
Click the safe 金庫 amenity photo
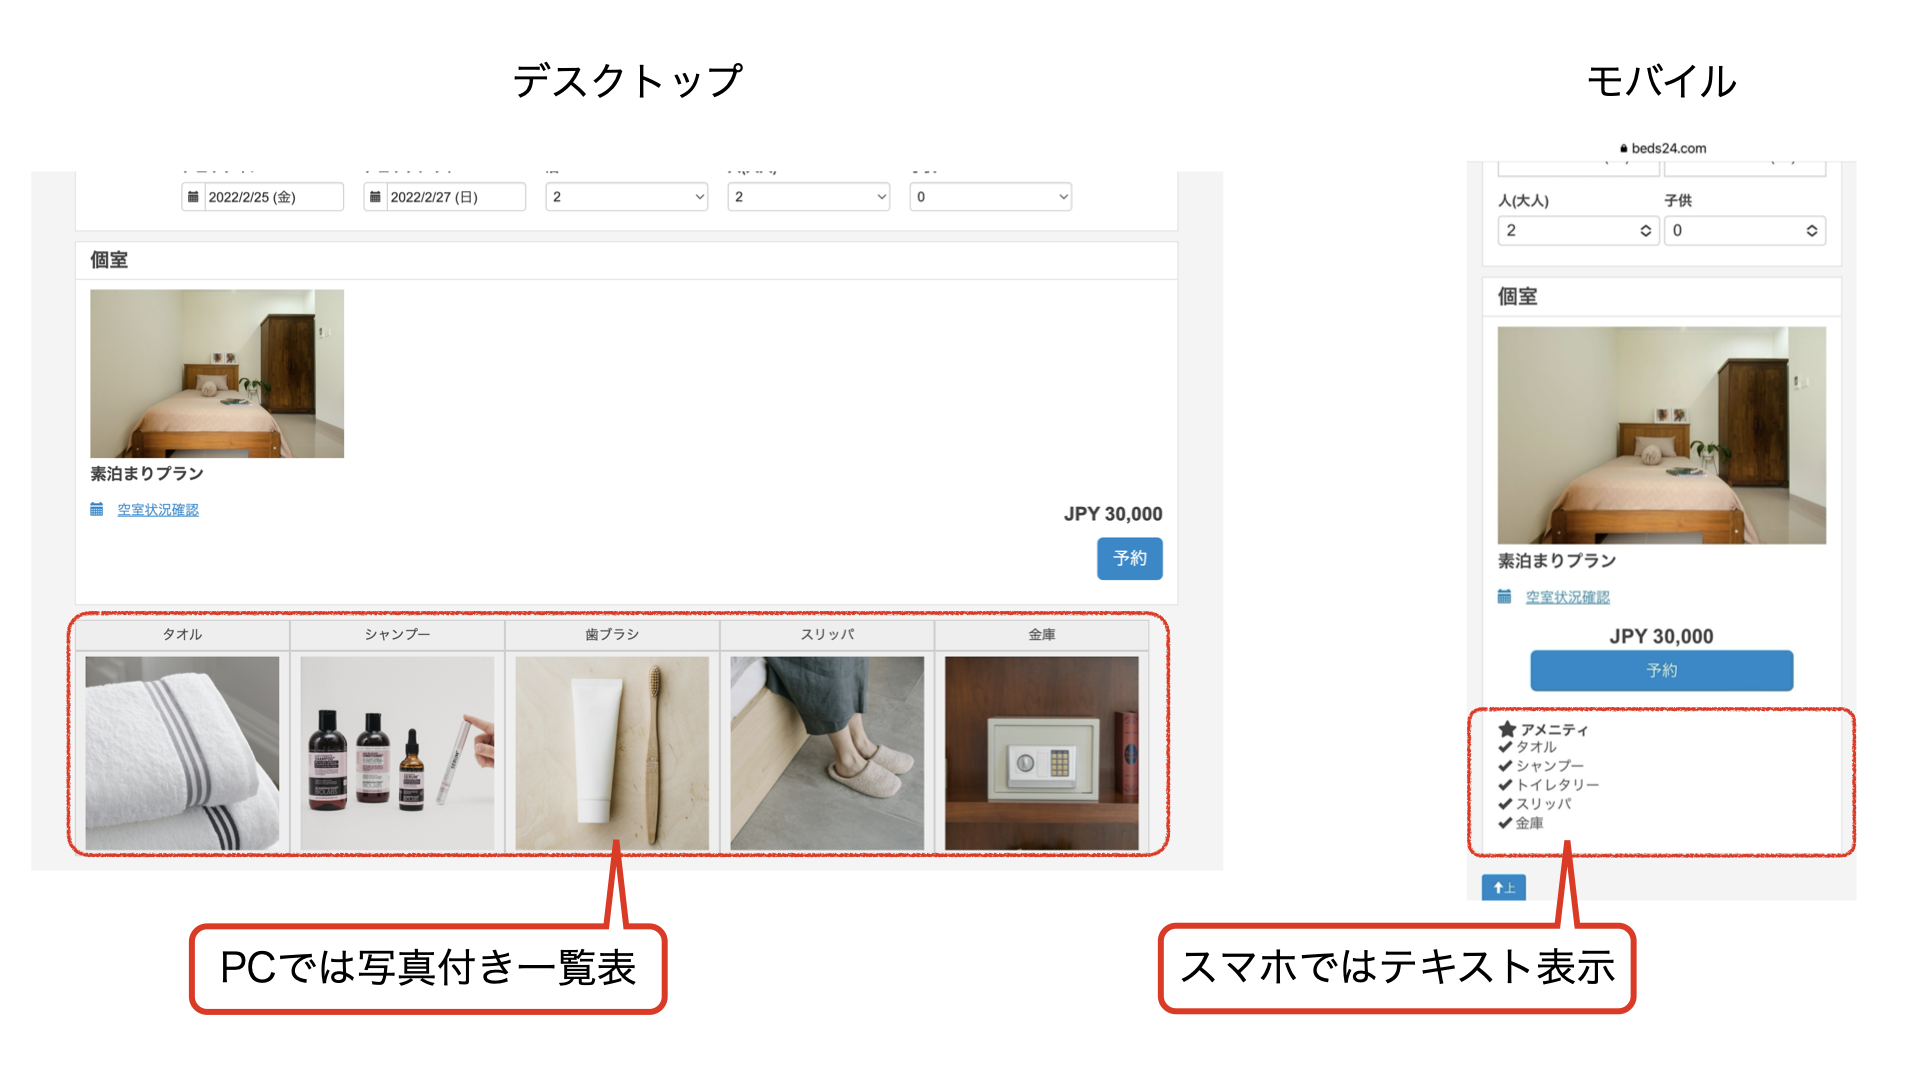click(x=1041, y=753)
